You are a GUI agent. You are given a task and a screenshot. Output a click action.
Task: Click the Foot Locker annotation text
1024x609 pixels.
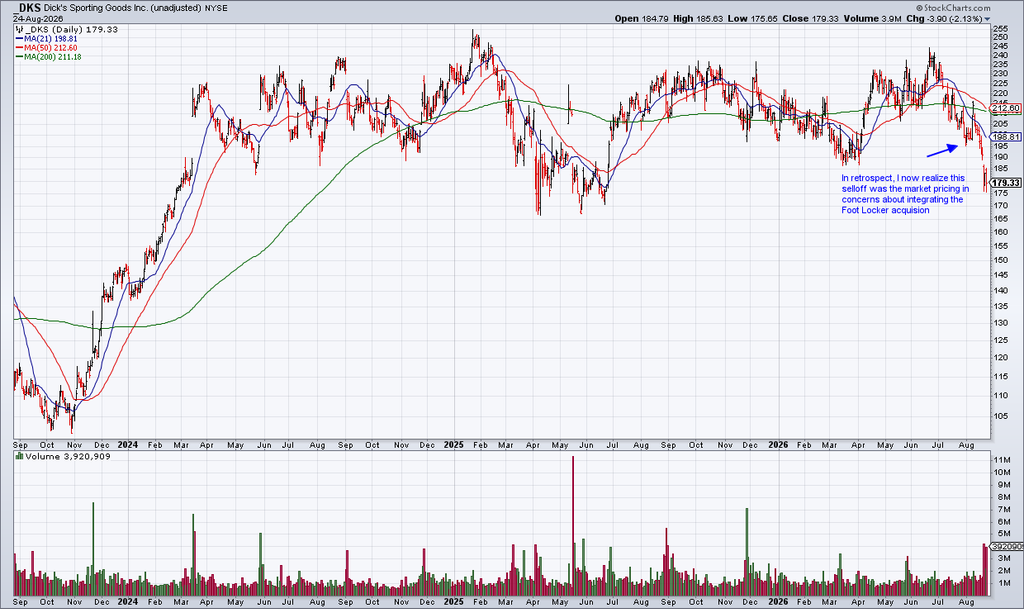(903, 194)
